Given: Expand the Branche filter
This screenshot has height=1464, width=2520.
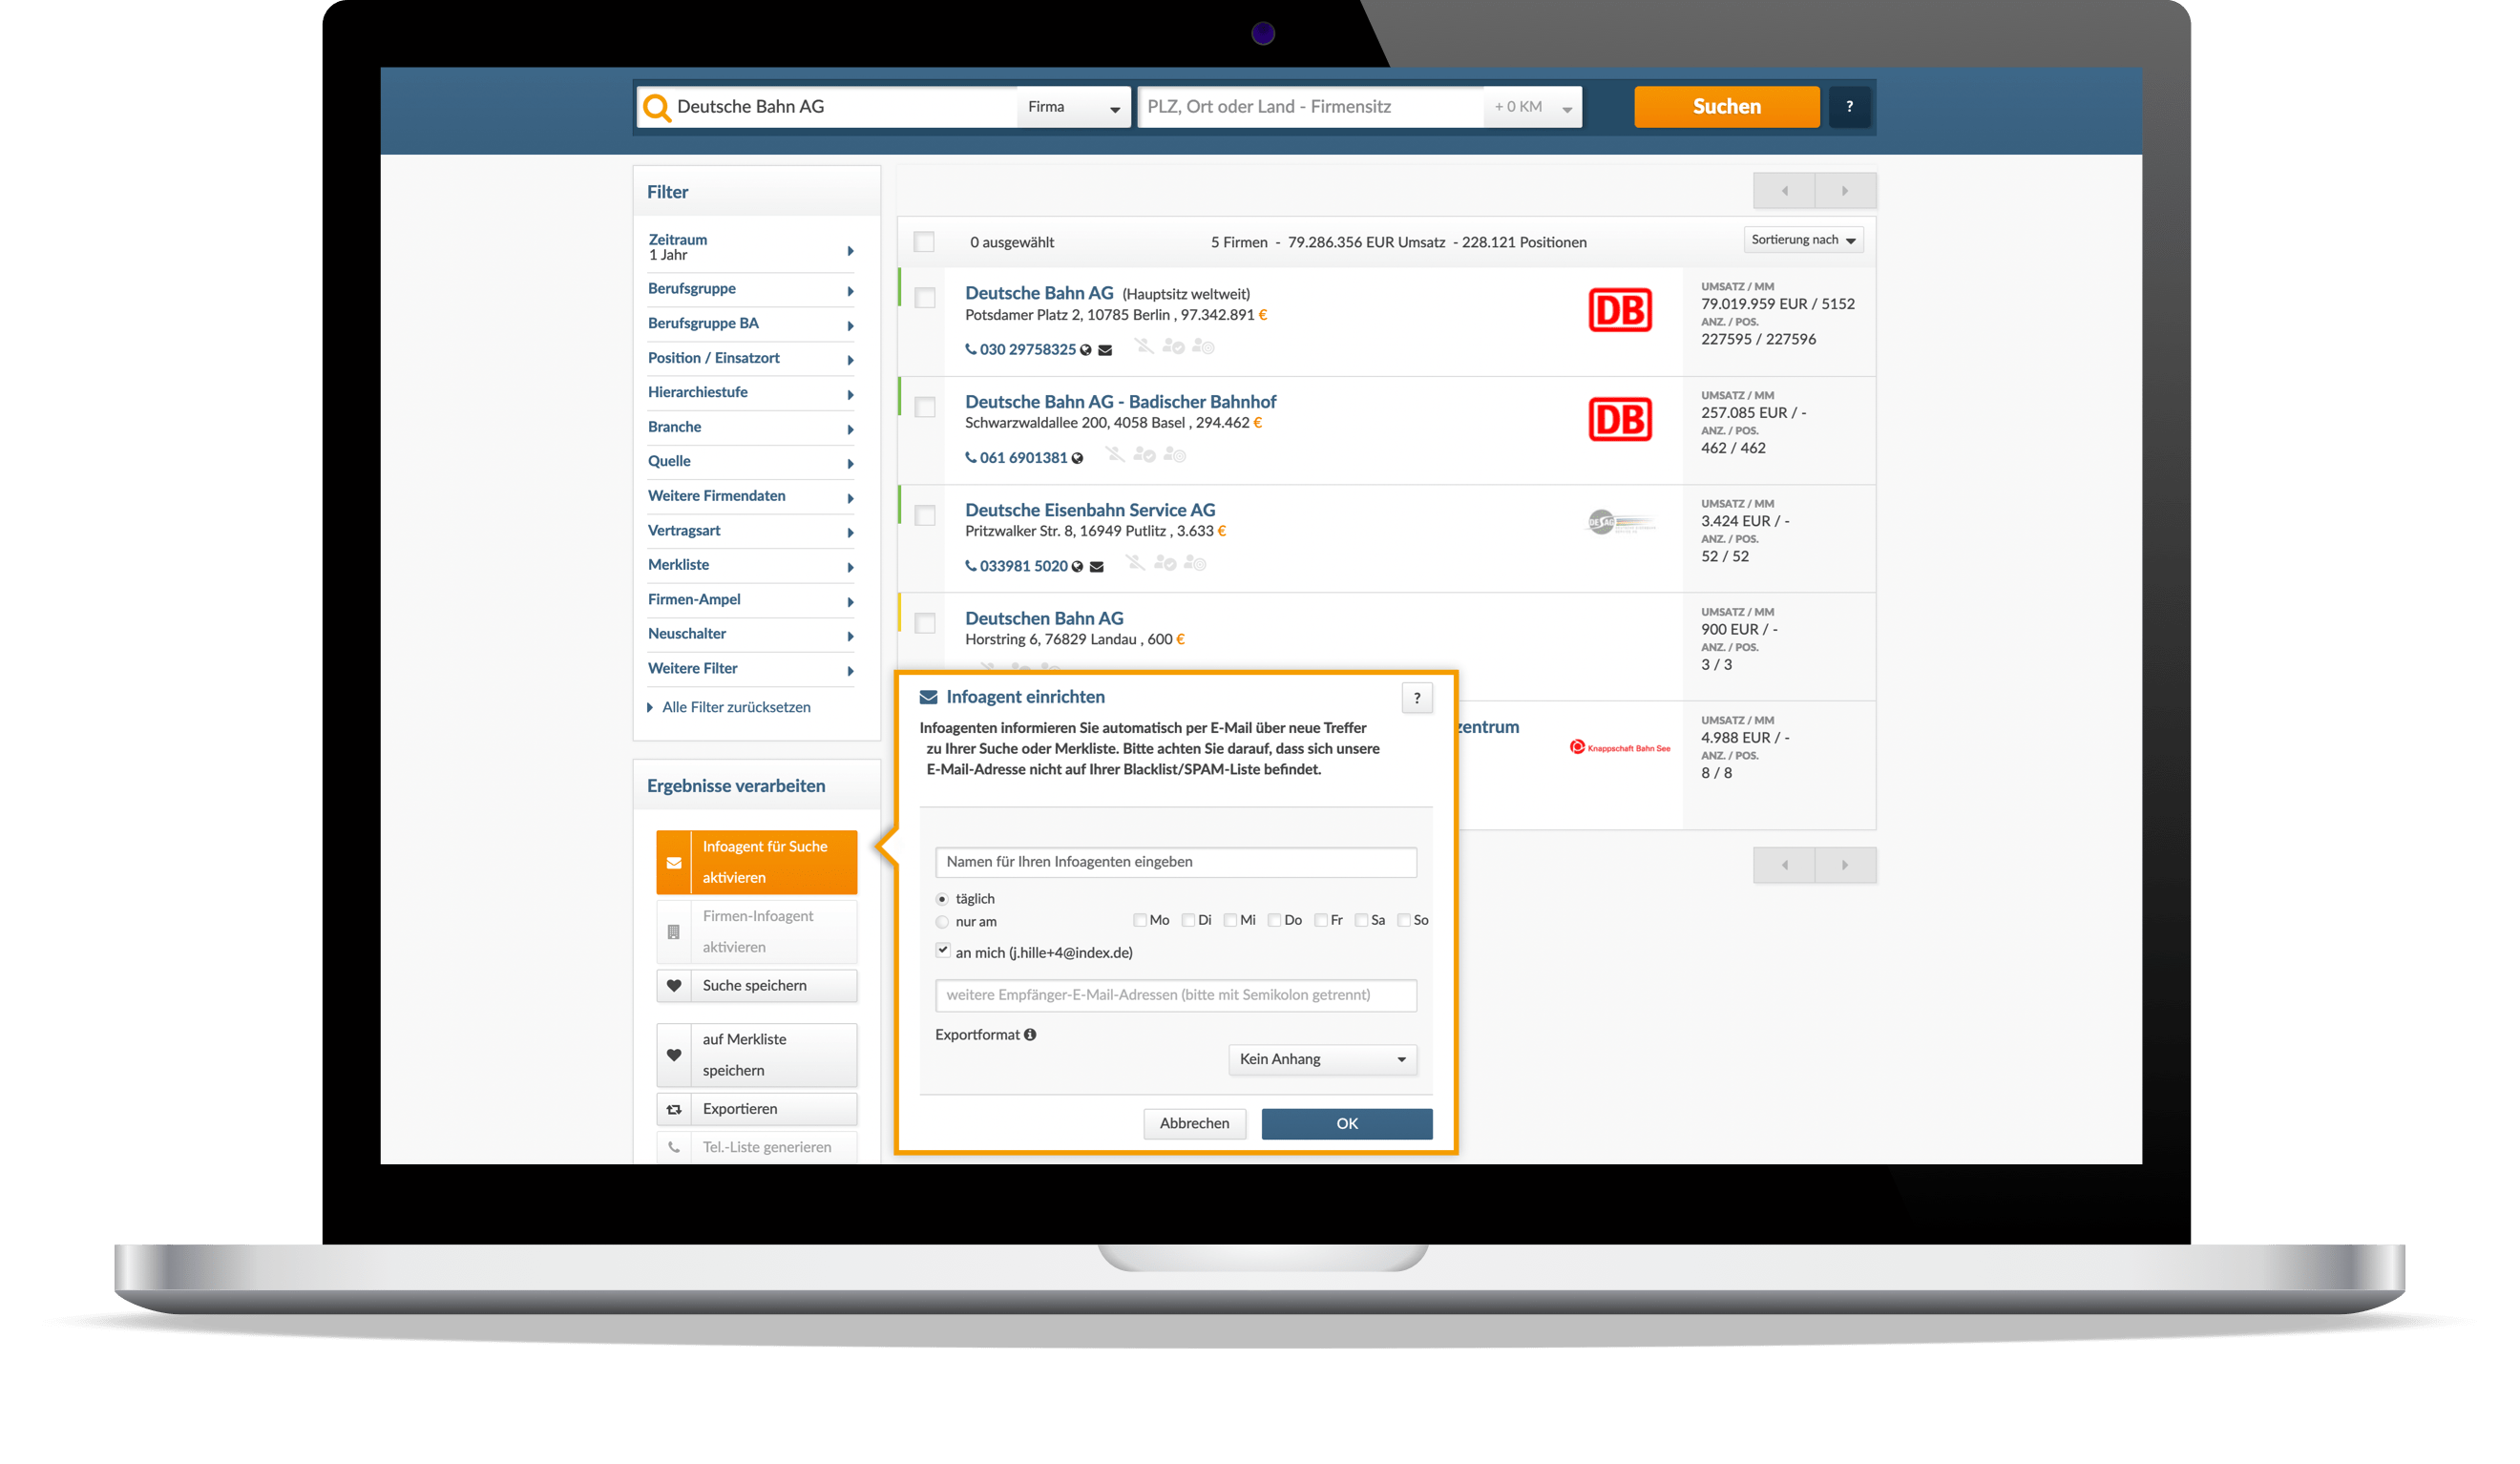Looking at the screenshot, I should point(674,427).
